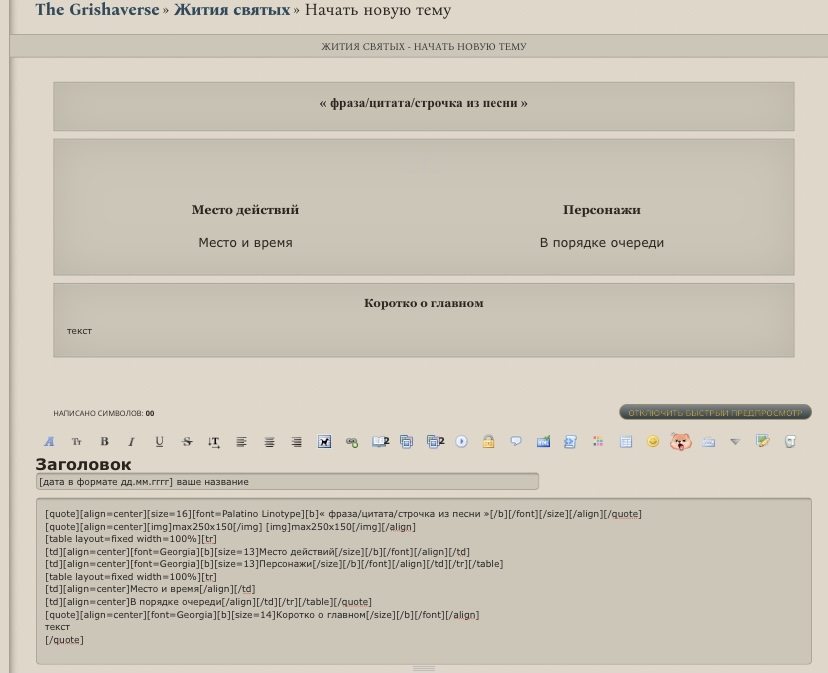The image size is (828, 673).
Task: Insert a quote with speech bubble icon
Action: (x=516, y=441)
